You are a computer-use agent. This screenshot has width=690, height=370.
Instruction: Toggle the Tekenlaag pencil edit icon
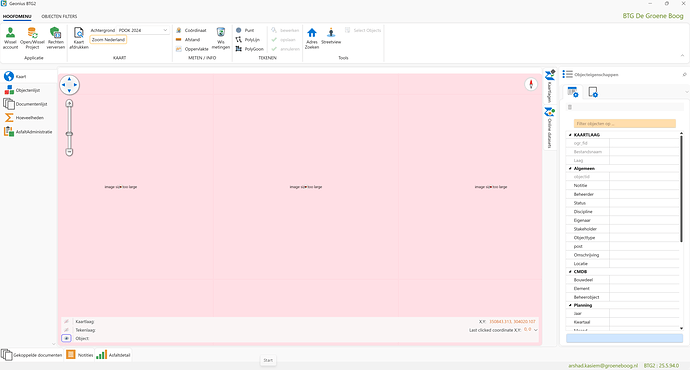pyautogui.click(x=66, y=330)
